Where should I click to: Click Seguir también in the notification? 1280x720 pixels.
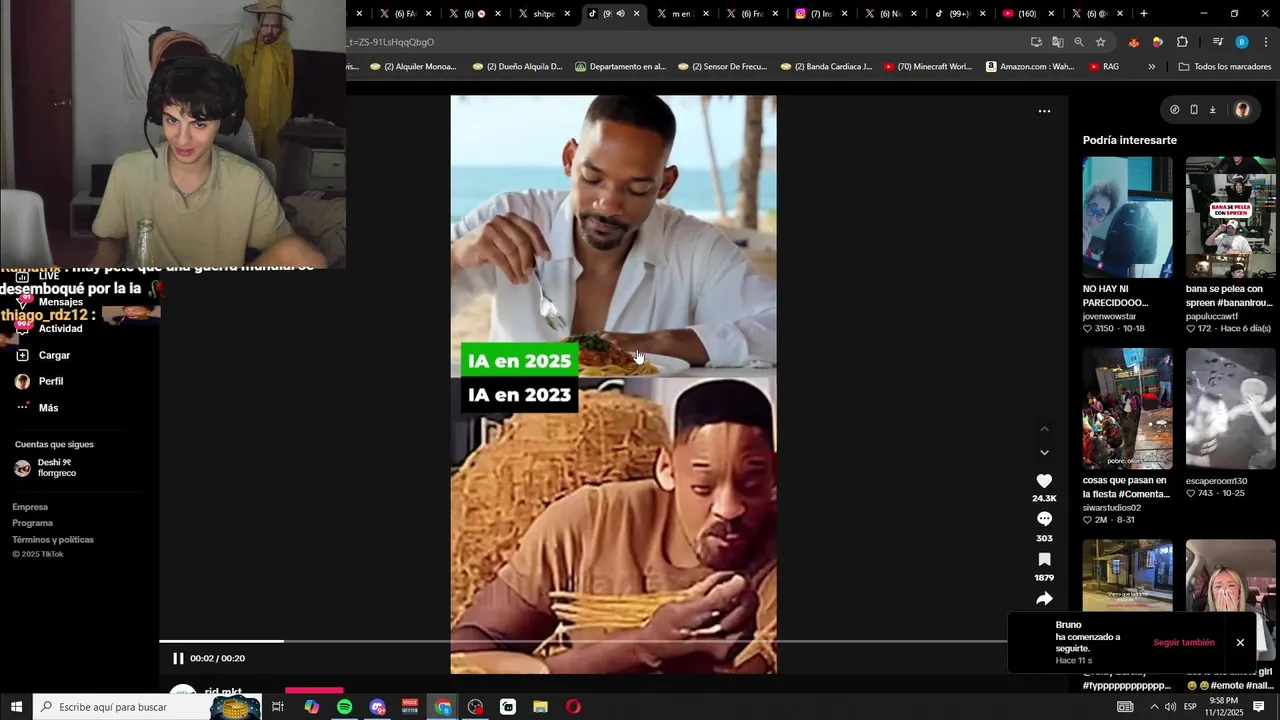click(1184, 642)
